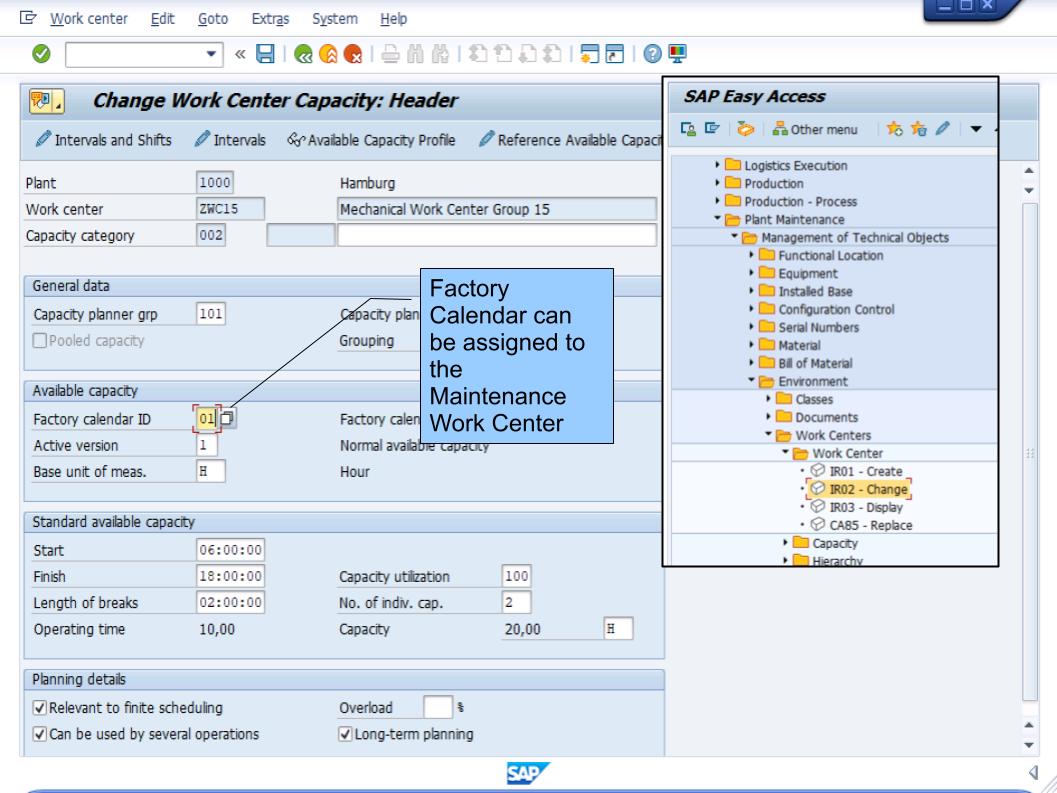1057x793 pixels.
Task: Click the Start time field 06:00:00
Action: [x=231, y=550]
